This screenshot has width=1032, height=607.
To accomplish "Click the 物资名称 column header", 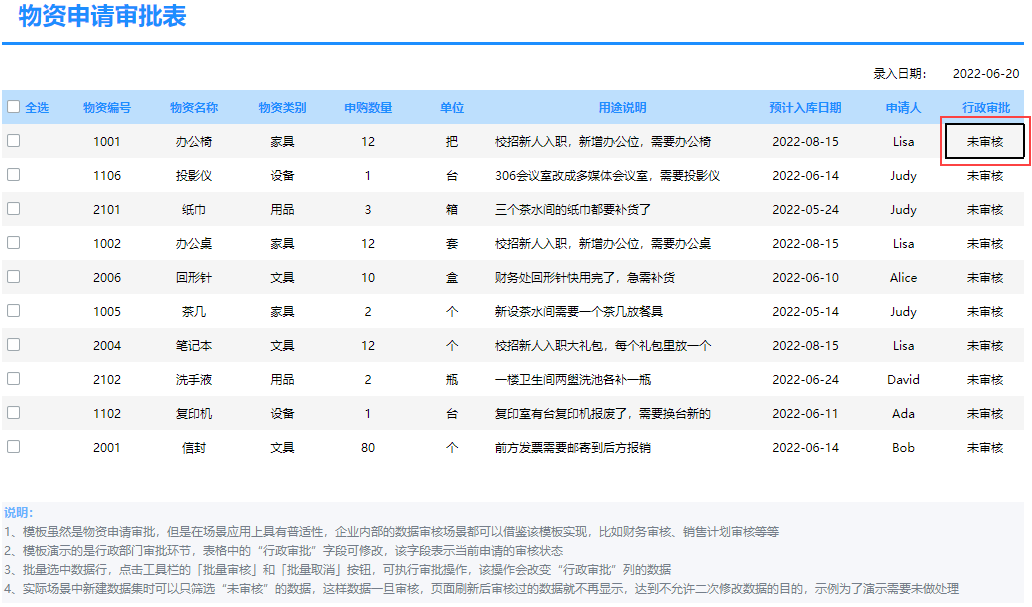I will tap(194, 107).
